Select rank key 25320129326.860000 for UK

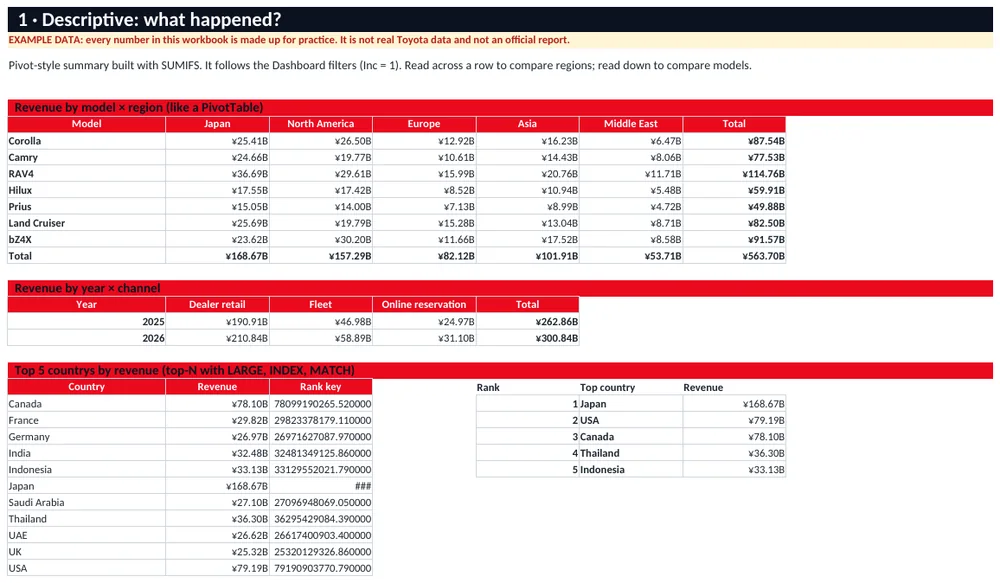pos(321,552)
